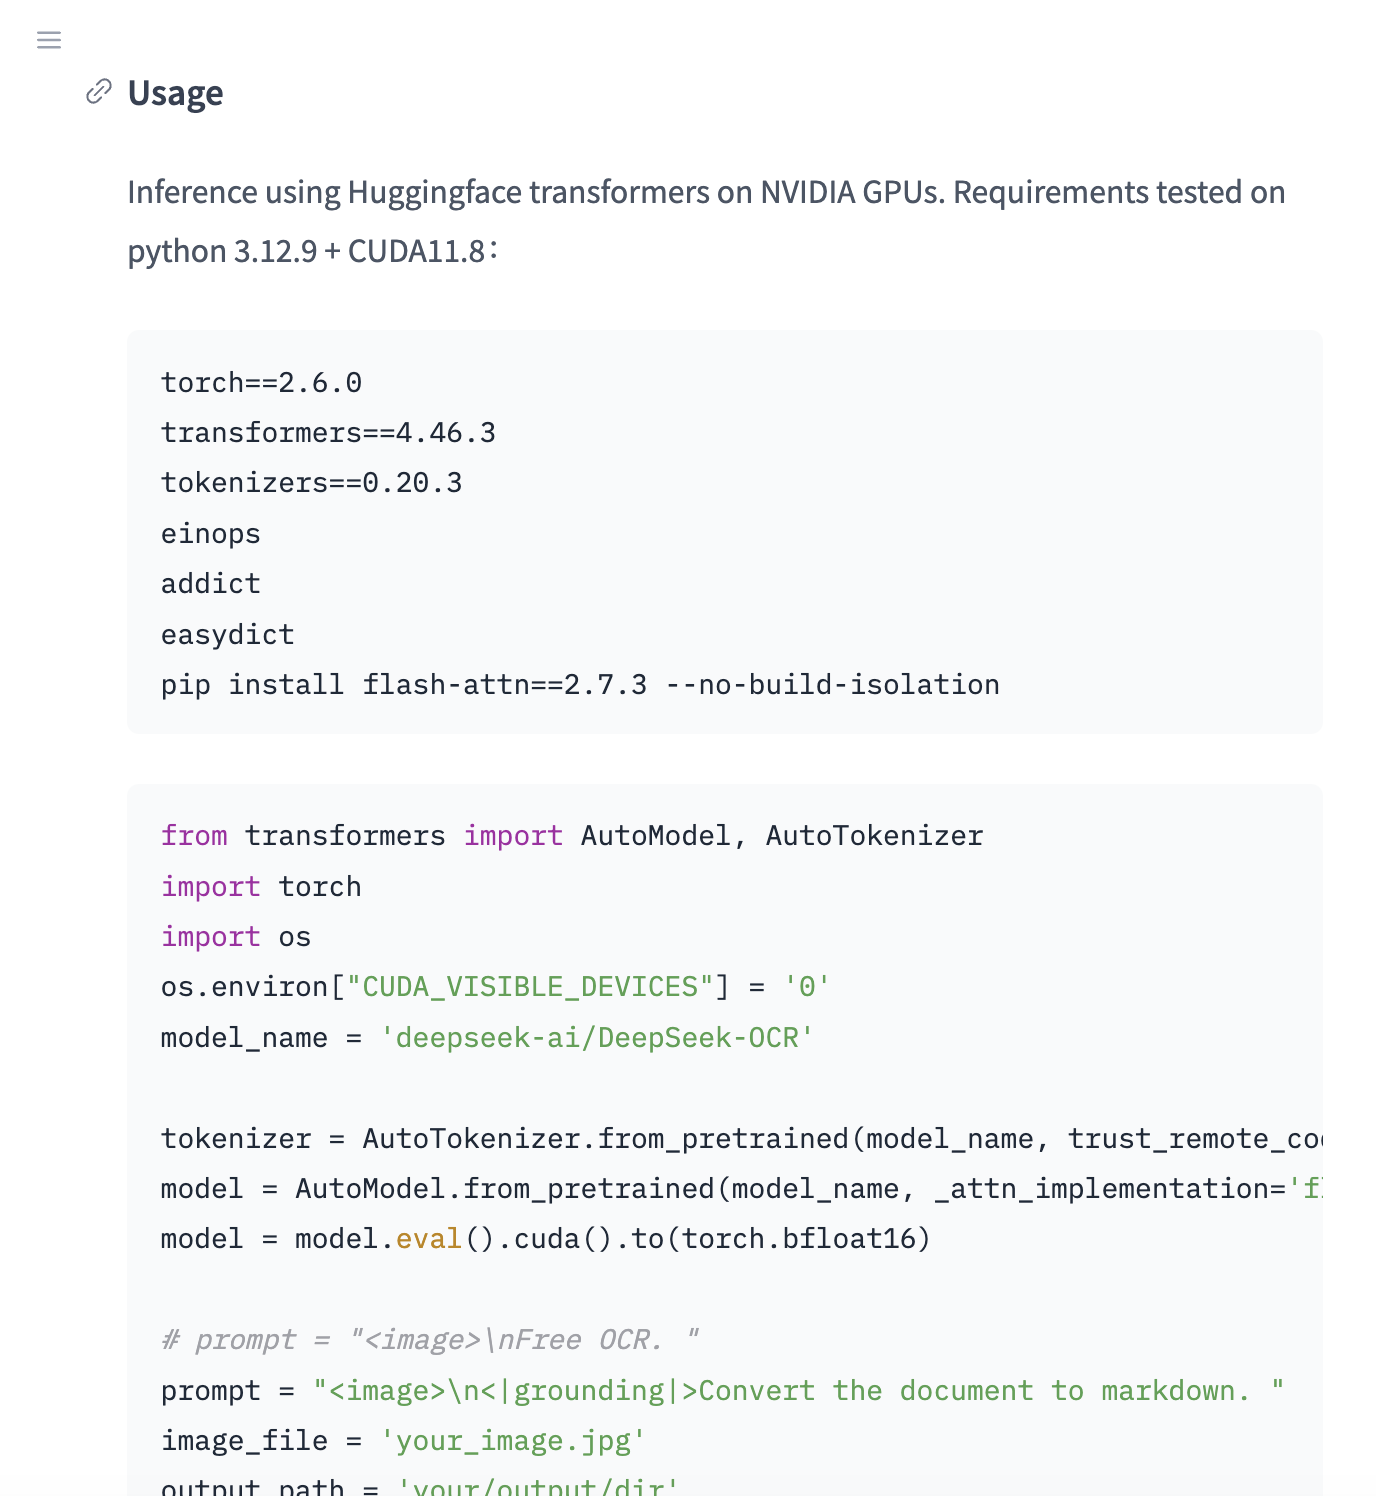
Task: Click the 'your_image.jpg' file name string
Action: (x=513, y=1441)
